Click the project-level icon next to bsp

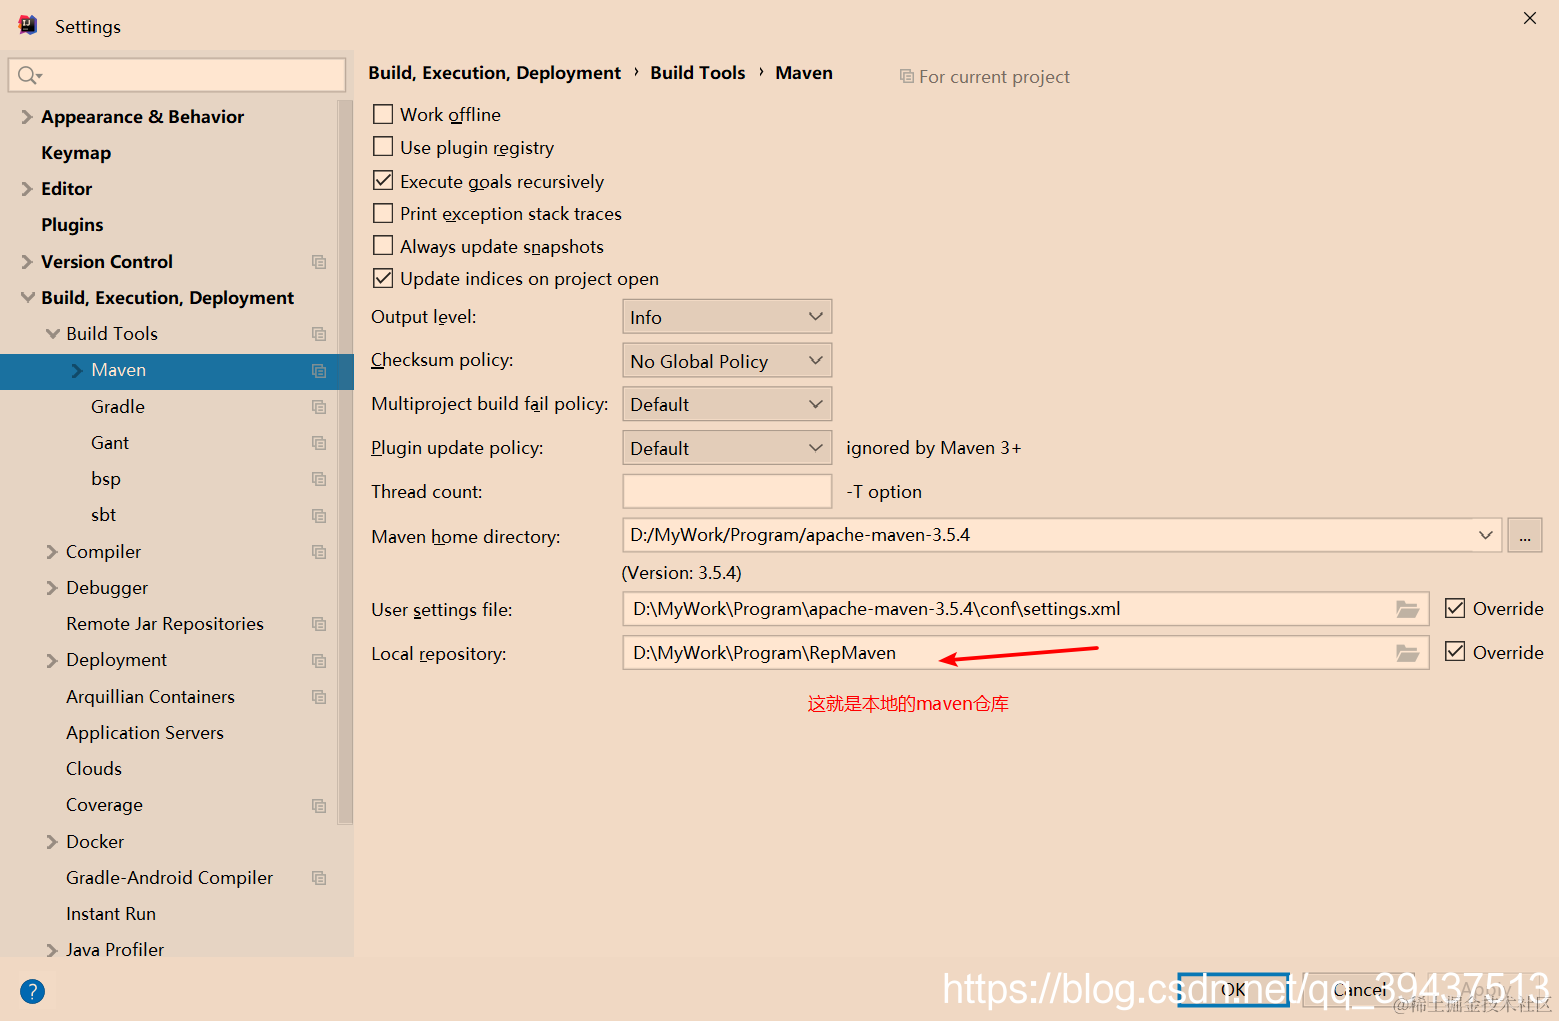click(x=319, y=479)
